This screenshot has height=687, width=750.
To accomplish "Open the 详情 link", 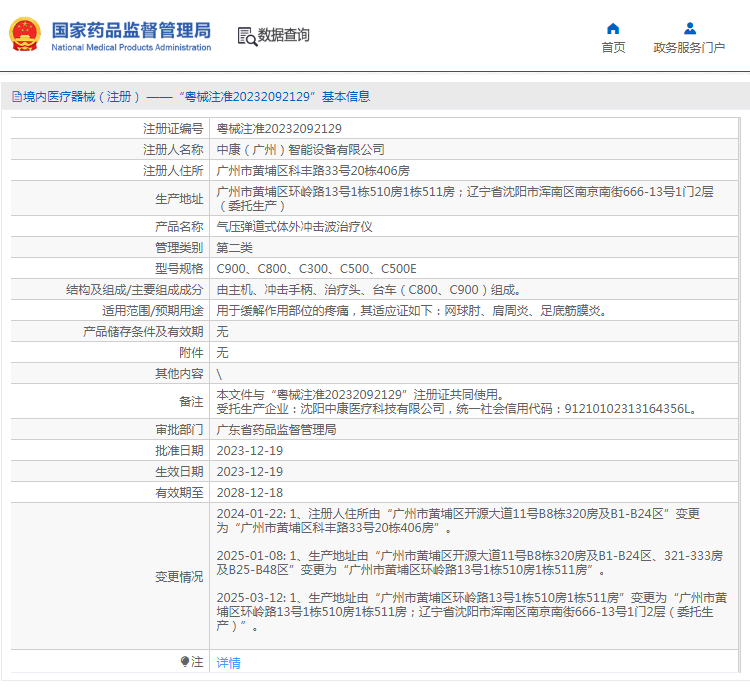I will coord(229,663).
